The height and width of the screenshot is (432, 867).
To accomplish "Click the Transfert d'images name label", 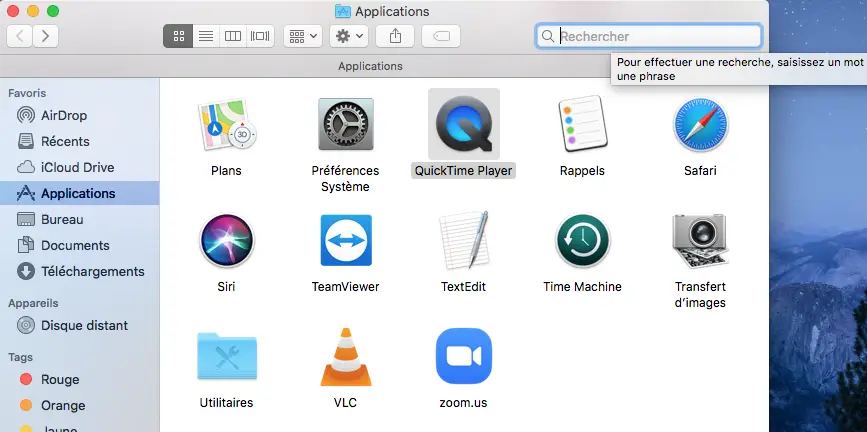I will click(700, 295).
